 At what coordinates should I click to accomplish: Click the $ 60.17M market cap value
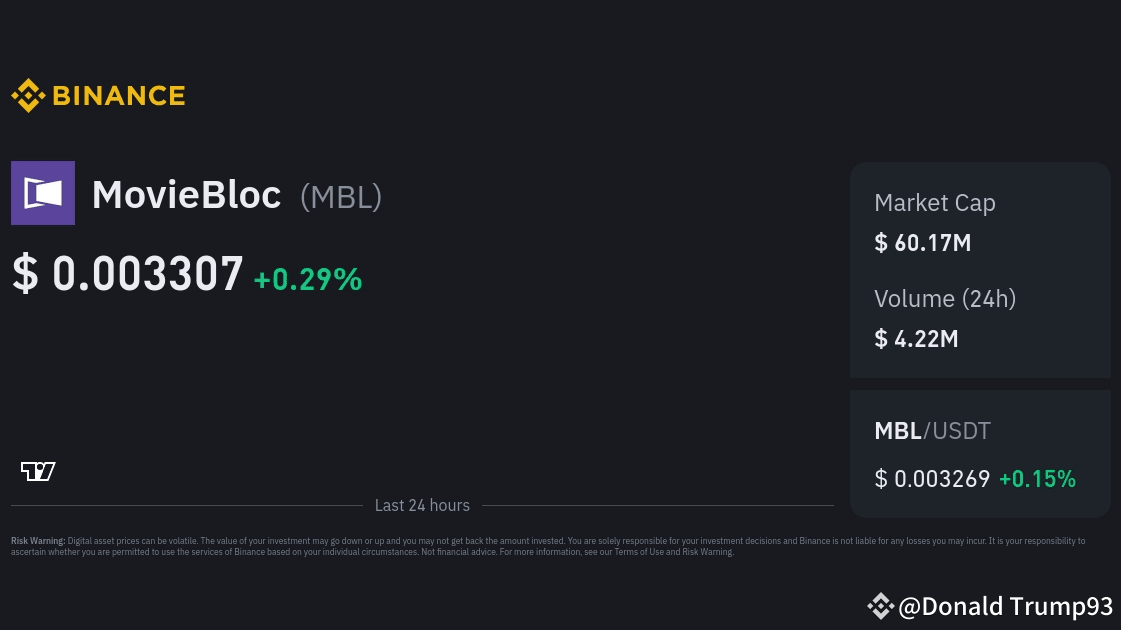click(x=923, y=243)
